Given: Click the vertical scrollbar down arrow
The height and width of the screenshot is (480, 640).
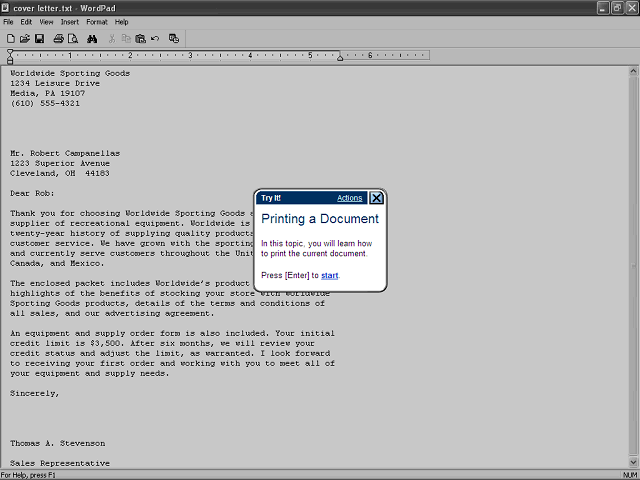Looking at the screenshot, I should pyautogui.click(x=633, y=462).
